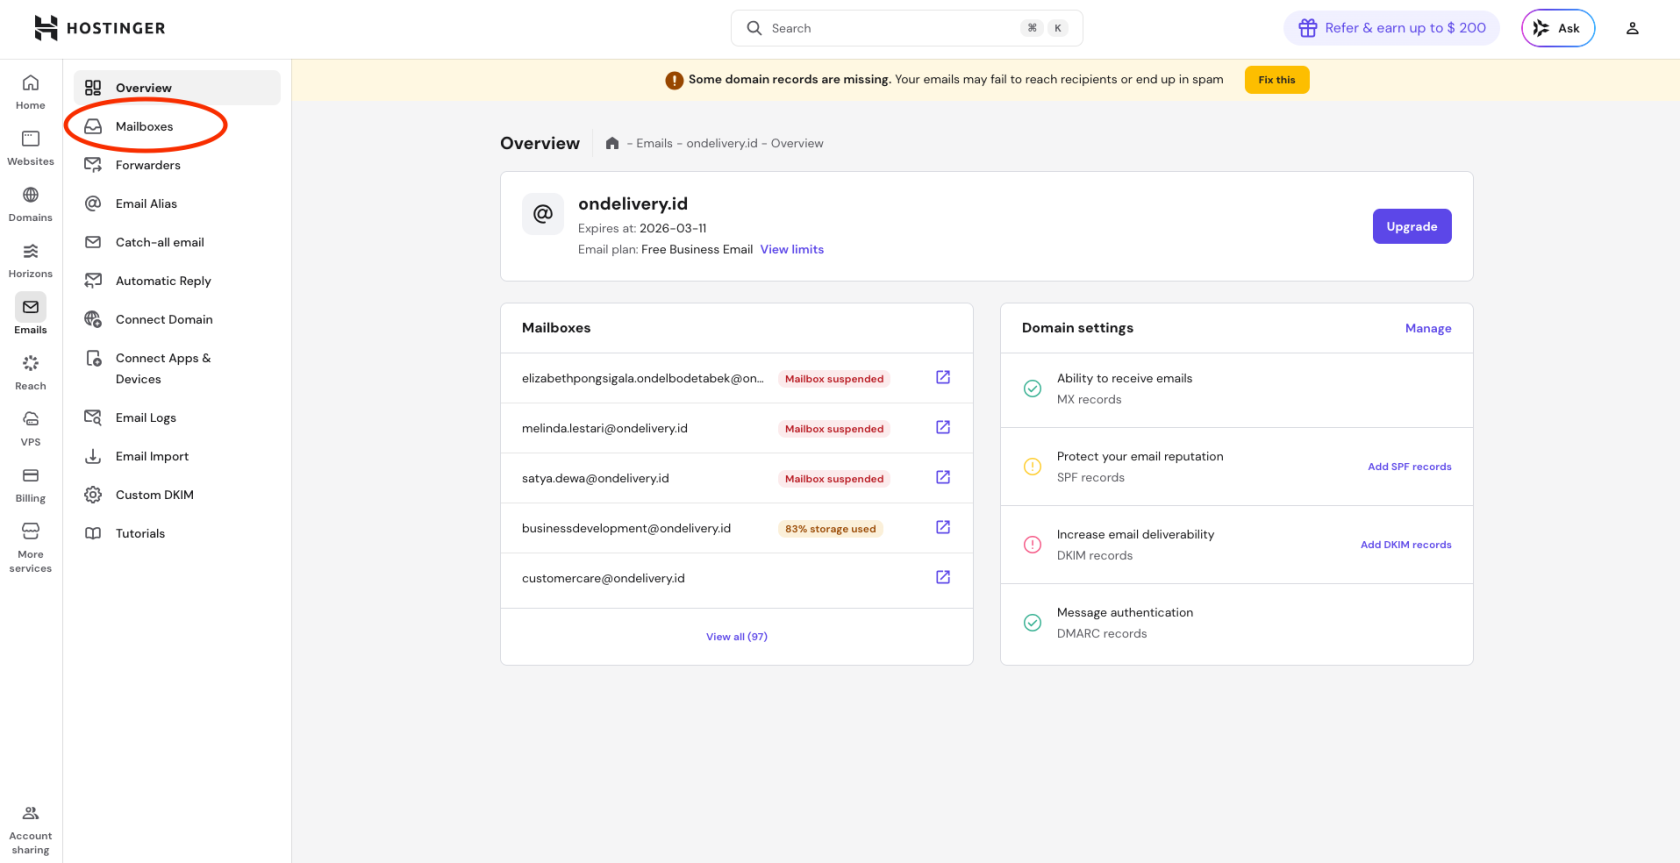Click the user profile icon
Viewport: 1680px width, 863px height.
[1632, 28]
